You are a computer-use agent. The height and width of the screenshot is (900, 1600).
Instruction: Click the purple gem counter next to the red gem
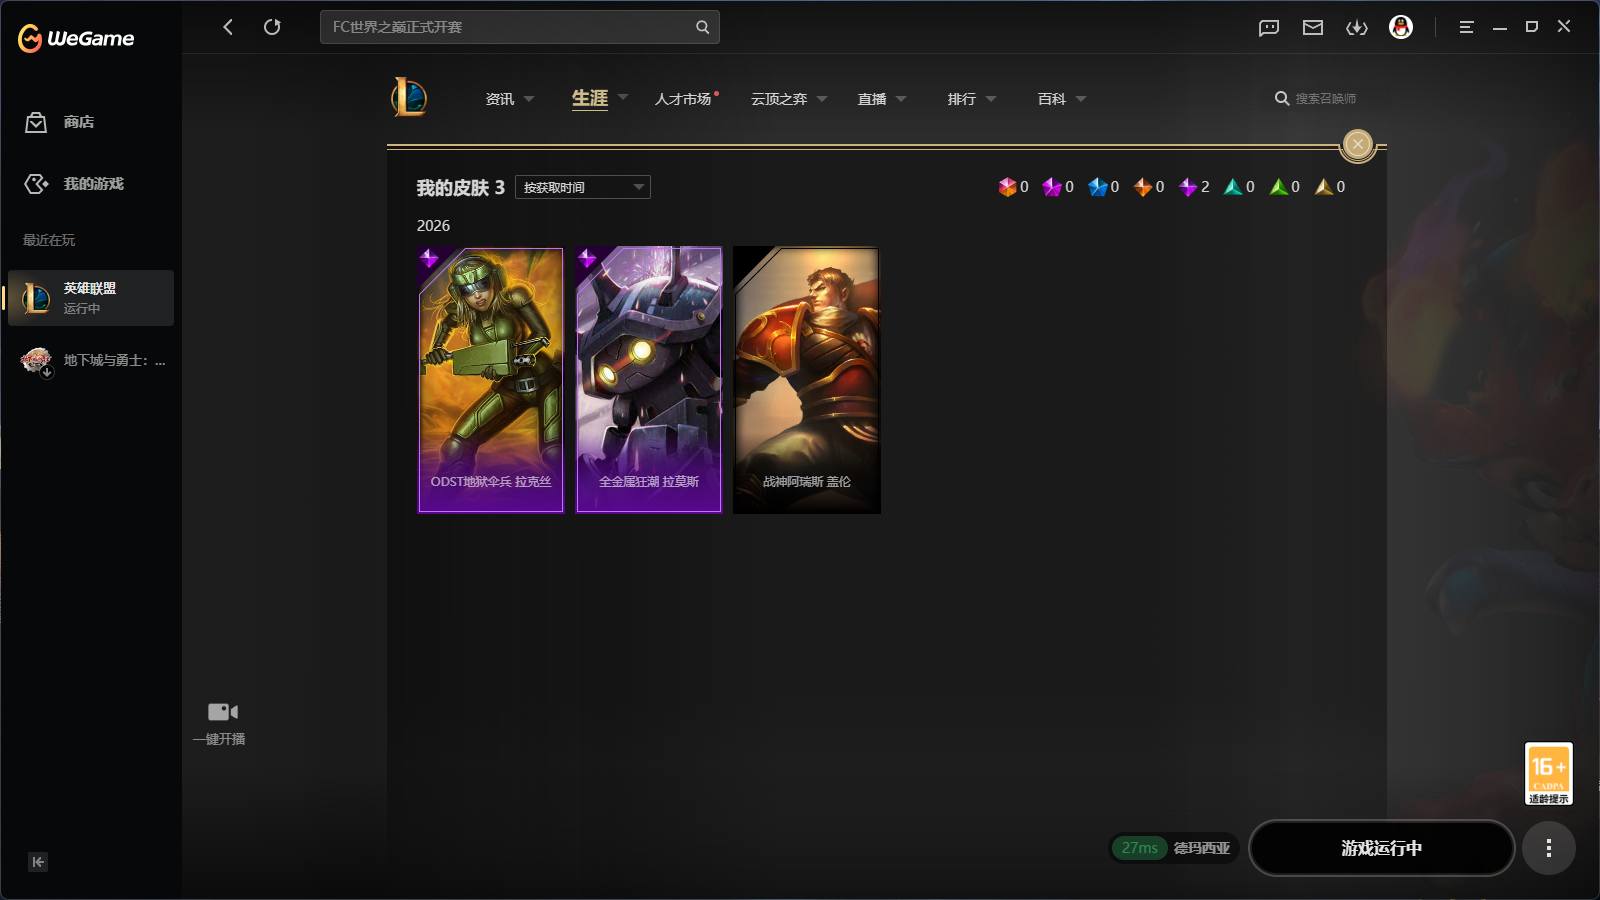(x=1052, y=187)
